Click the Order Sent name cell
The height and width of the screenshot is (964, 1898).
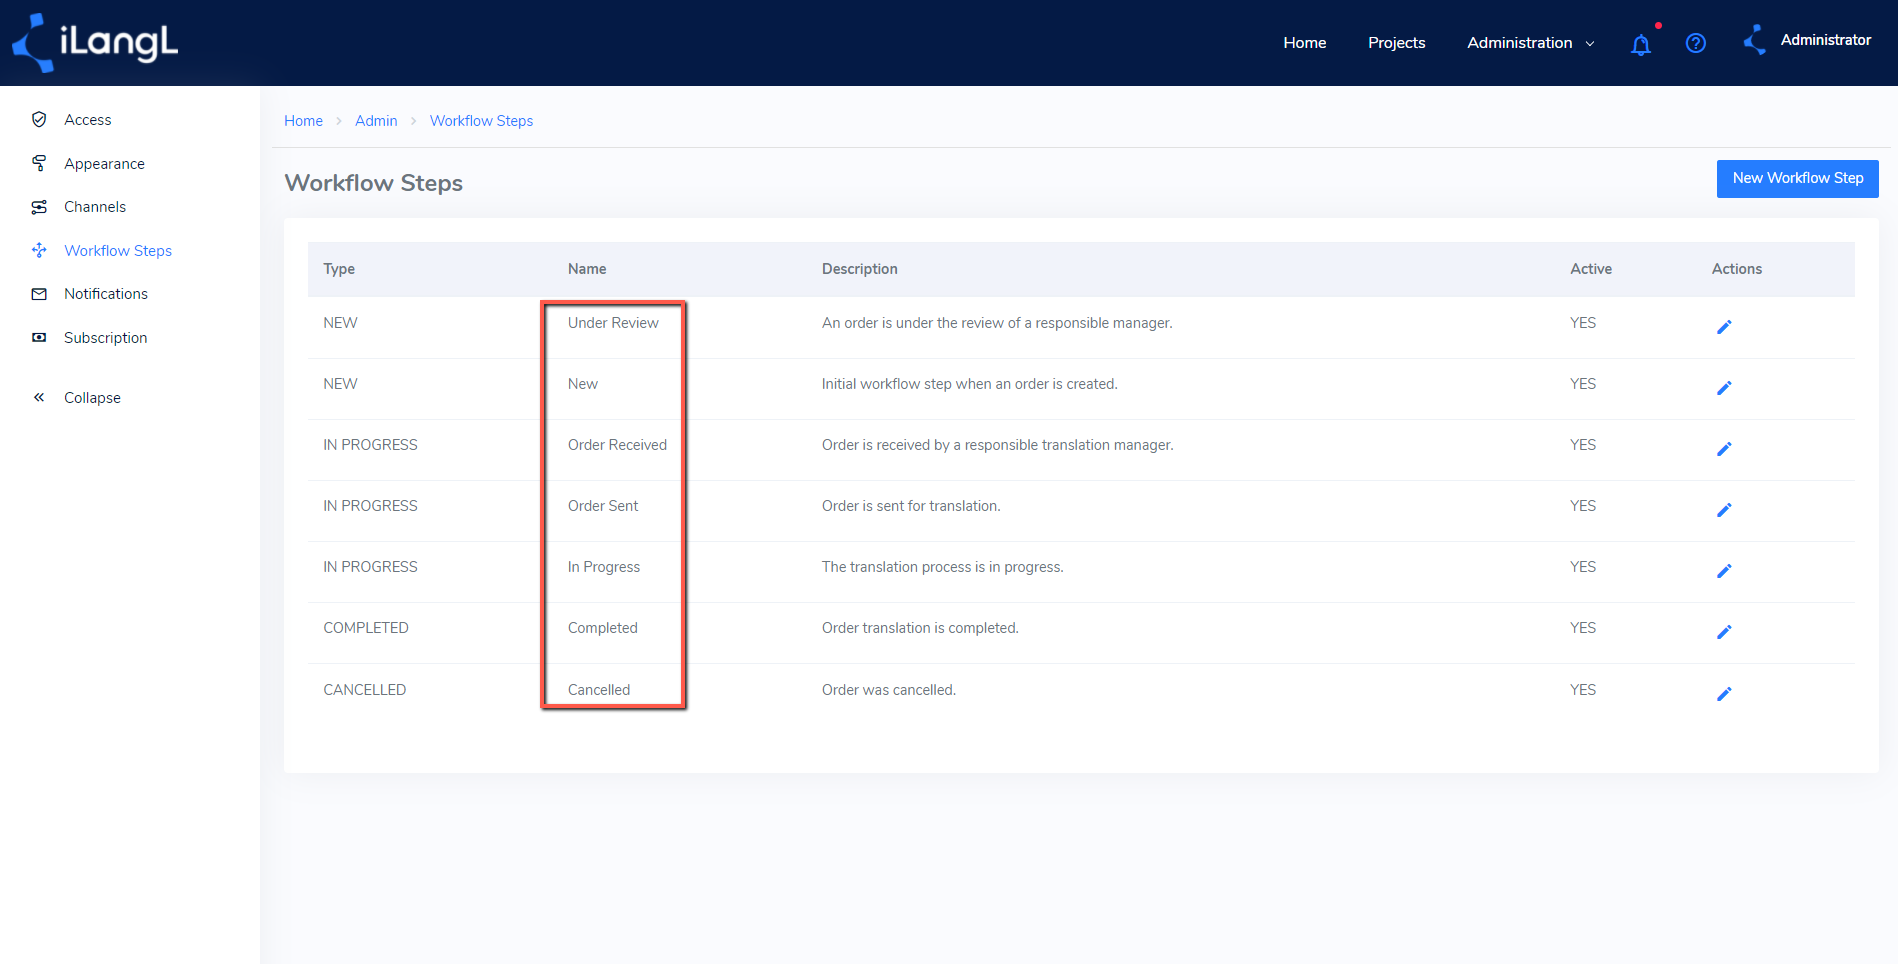(x=603, y=506)
